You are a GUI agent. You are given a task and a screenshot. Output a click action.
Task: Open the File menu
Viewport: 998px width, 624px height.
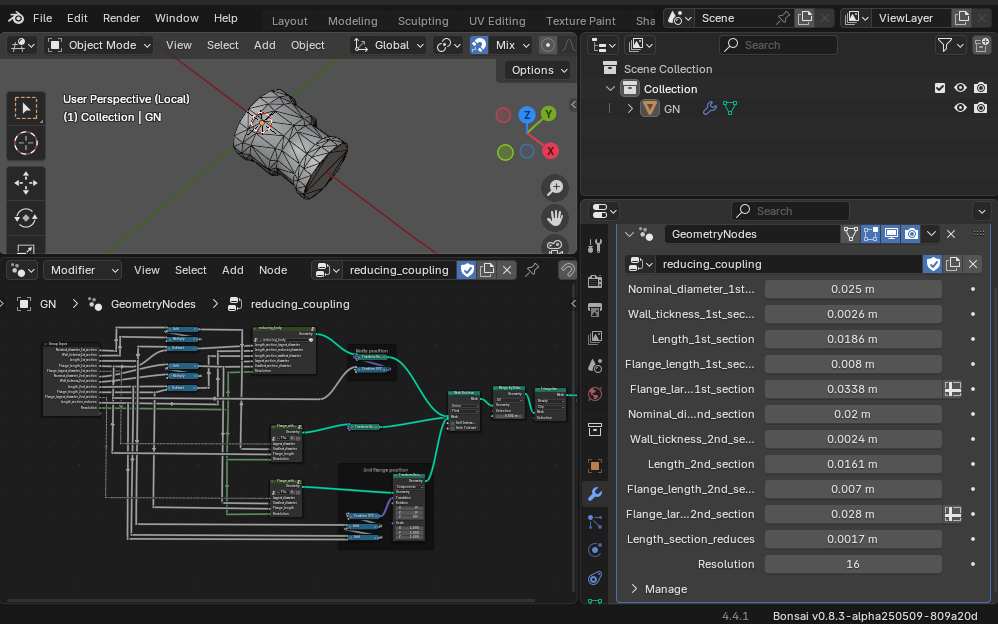coord(42,18)
